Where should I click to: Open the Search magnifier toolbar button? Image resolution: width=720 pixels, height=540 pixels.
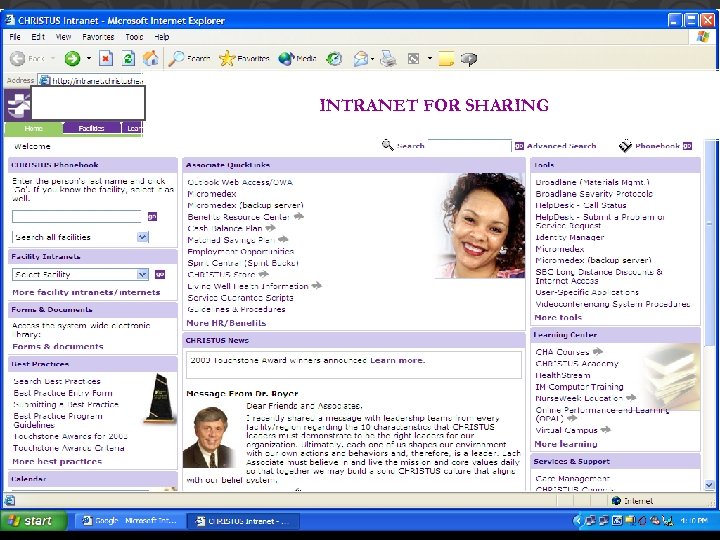tap(189, 58)
